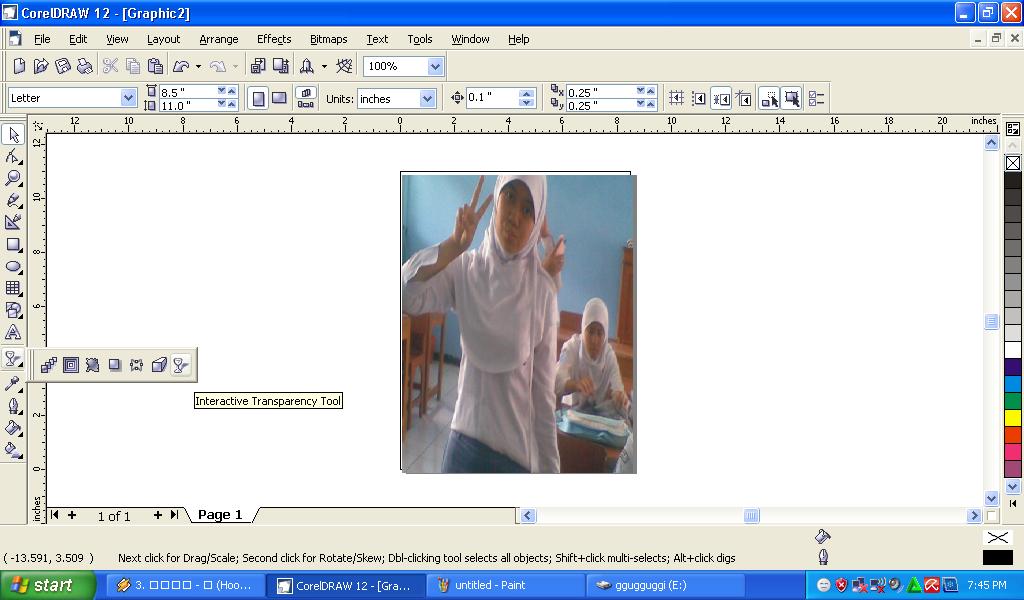Click the Paste clipboard icon

click(155, 66)
